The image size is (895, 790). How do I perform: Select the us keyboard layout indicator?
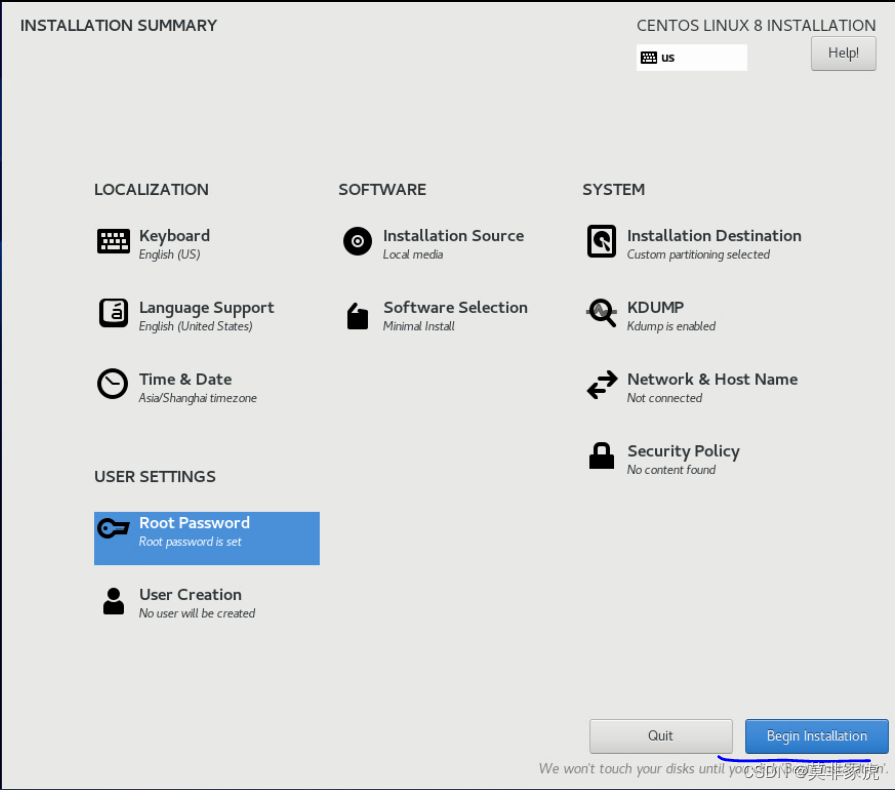(x=691, y=58)
